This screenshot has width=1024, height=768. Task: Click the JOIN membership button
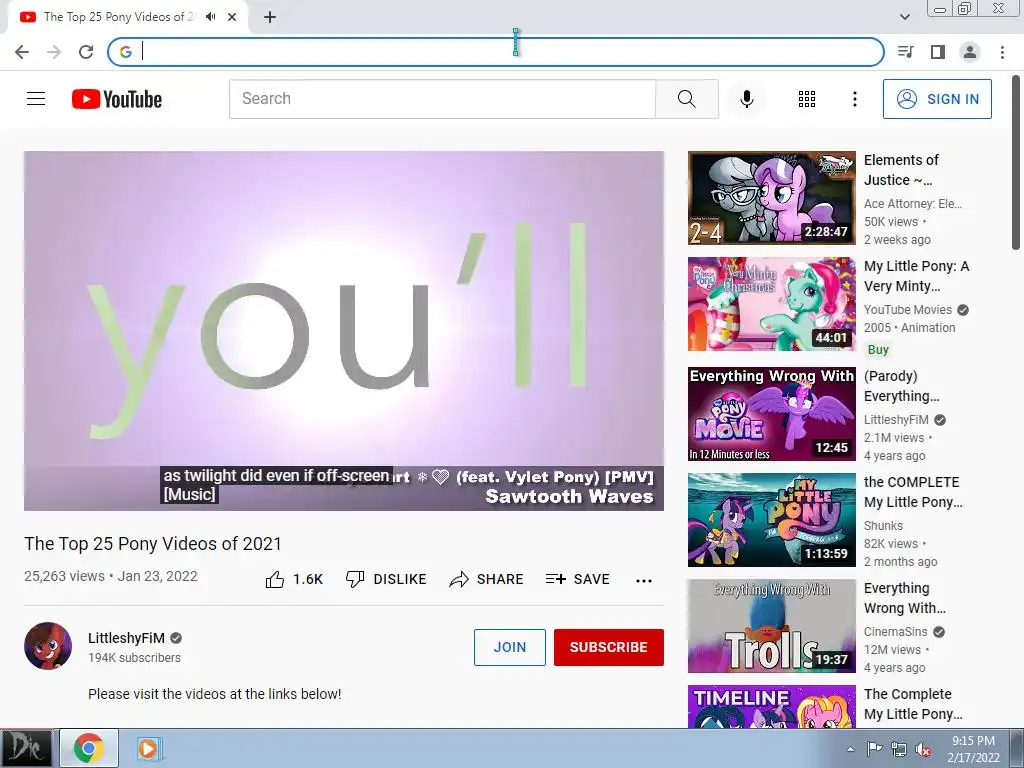point(509,647)
